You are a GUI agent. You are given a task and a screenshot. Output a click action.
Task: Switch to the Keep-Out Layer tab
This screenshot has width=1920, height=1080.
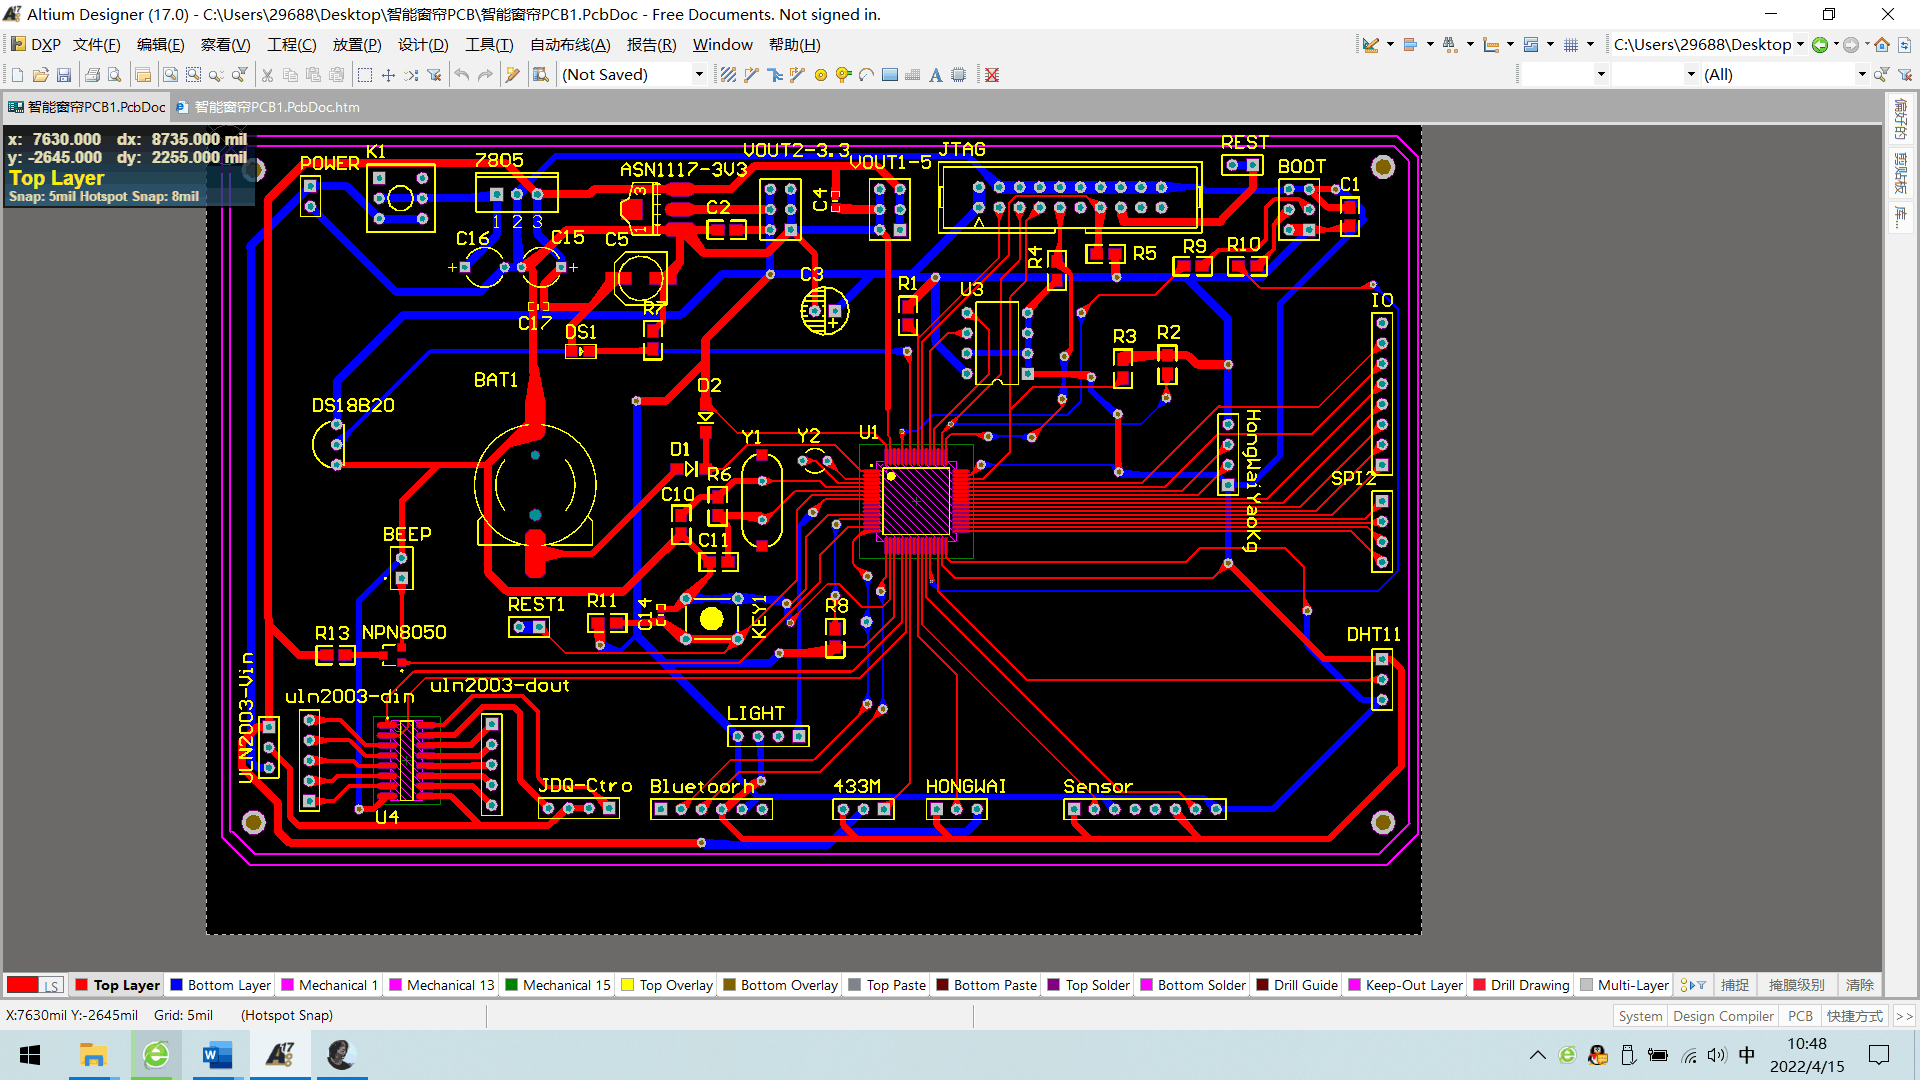pyautogui.click(x=1406, y=985)
